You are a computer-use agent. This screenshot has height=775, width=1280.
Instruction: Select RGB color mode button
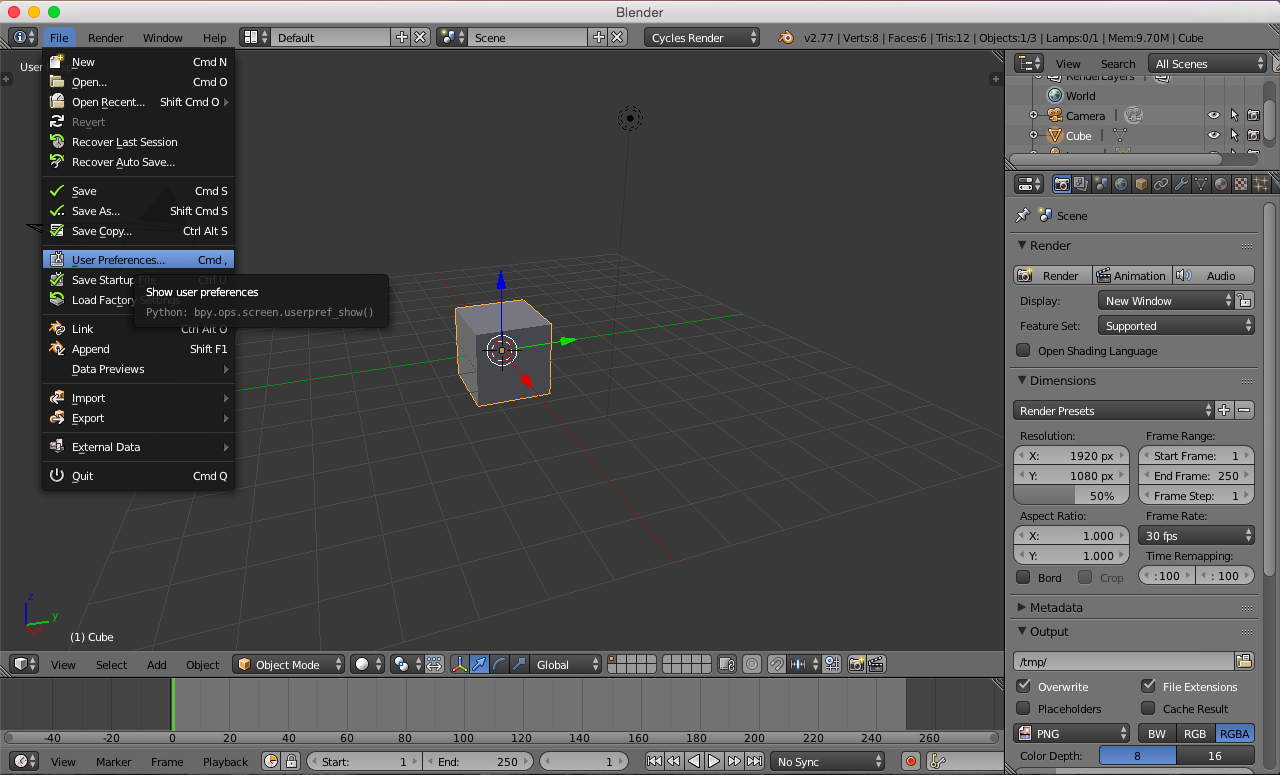tap(1195, 733)
